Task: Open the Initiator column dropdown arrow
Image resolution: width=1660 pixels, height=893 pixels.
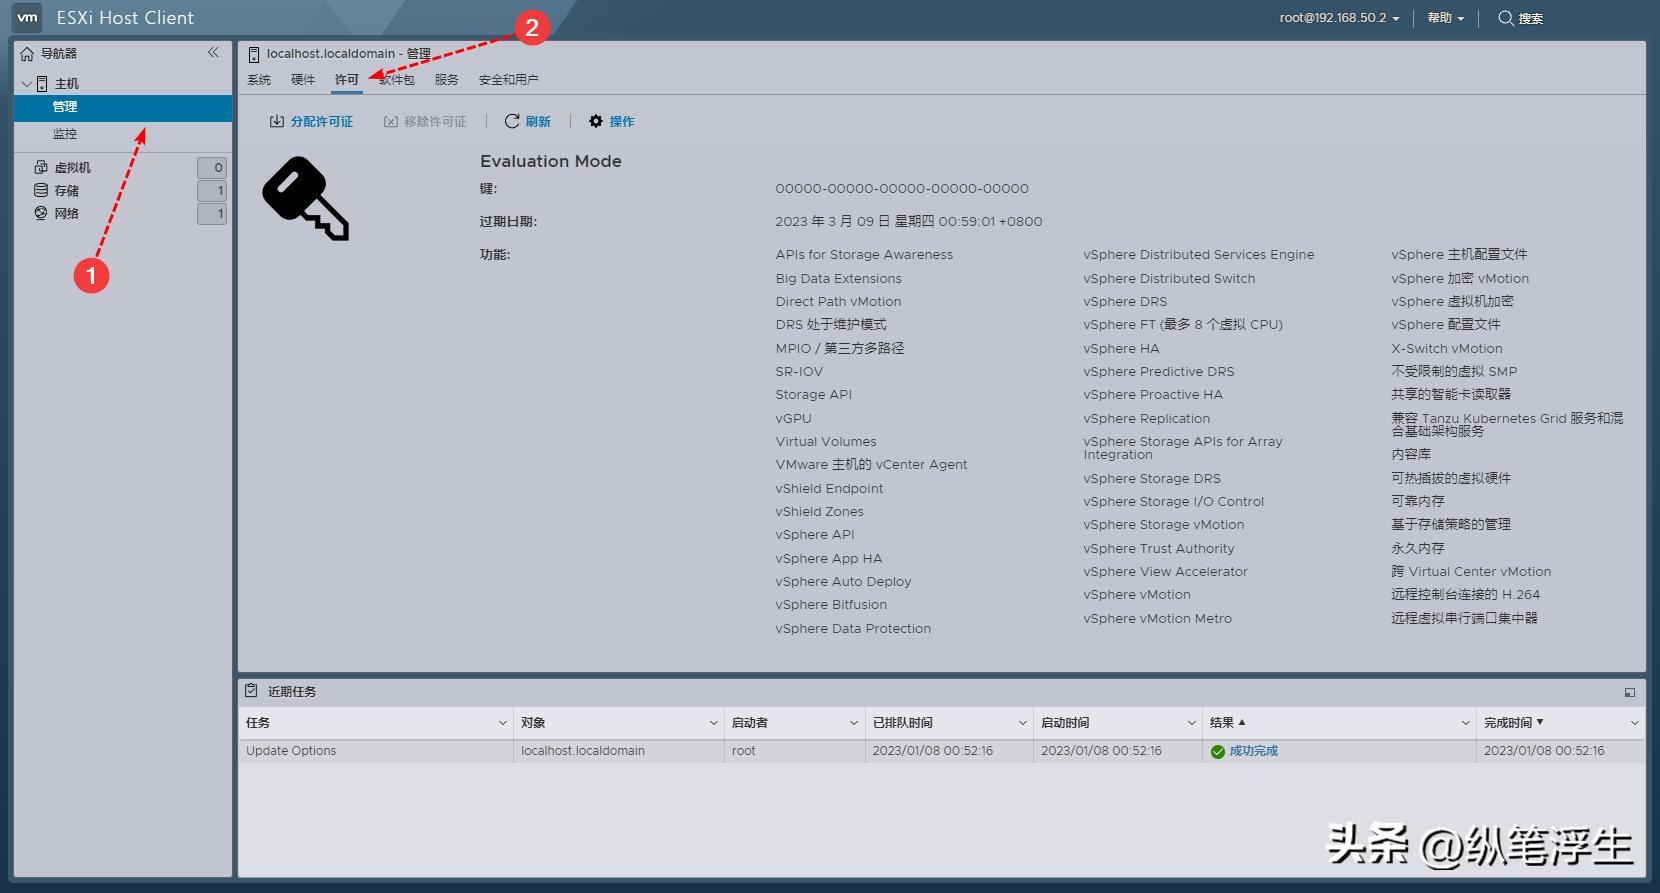Action: 854,723
